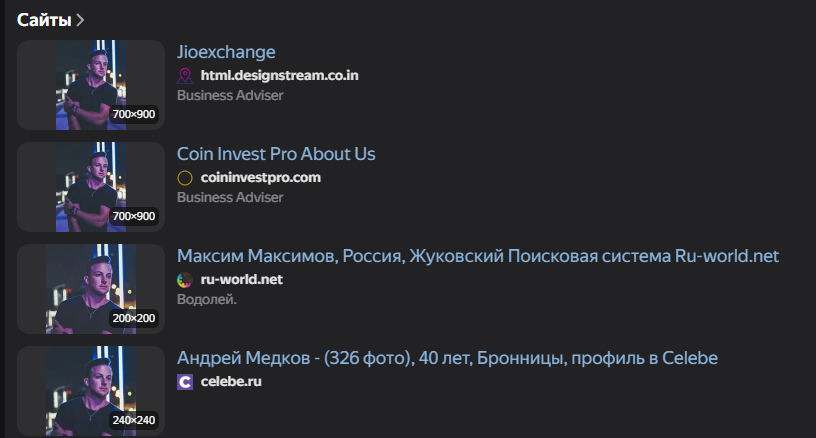Click the 200×200 size badge
Screen dimensions: 816x438
[x=134, y=318]
